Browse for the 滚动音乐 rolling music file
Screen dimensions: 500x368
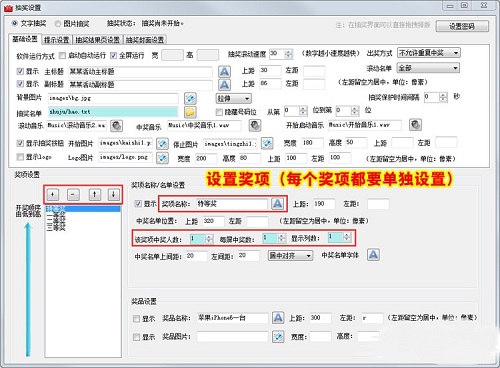[x=116, y=126]
